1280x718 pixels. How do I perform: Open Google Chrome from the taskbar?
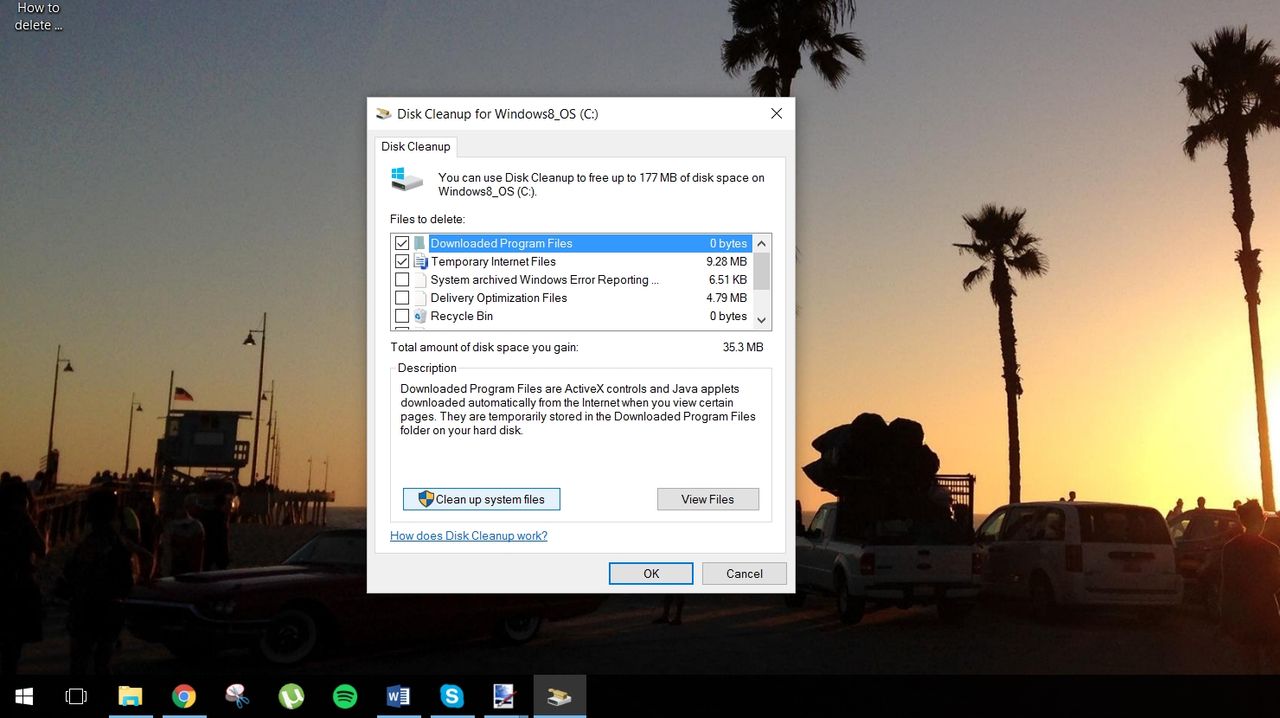(x=184, y=695)
